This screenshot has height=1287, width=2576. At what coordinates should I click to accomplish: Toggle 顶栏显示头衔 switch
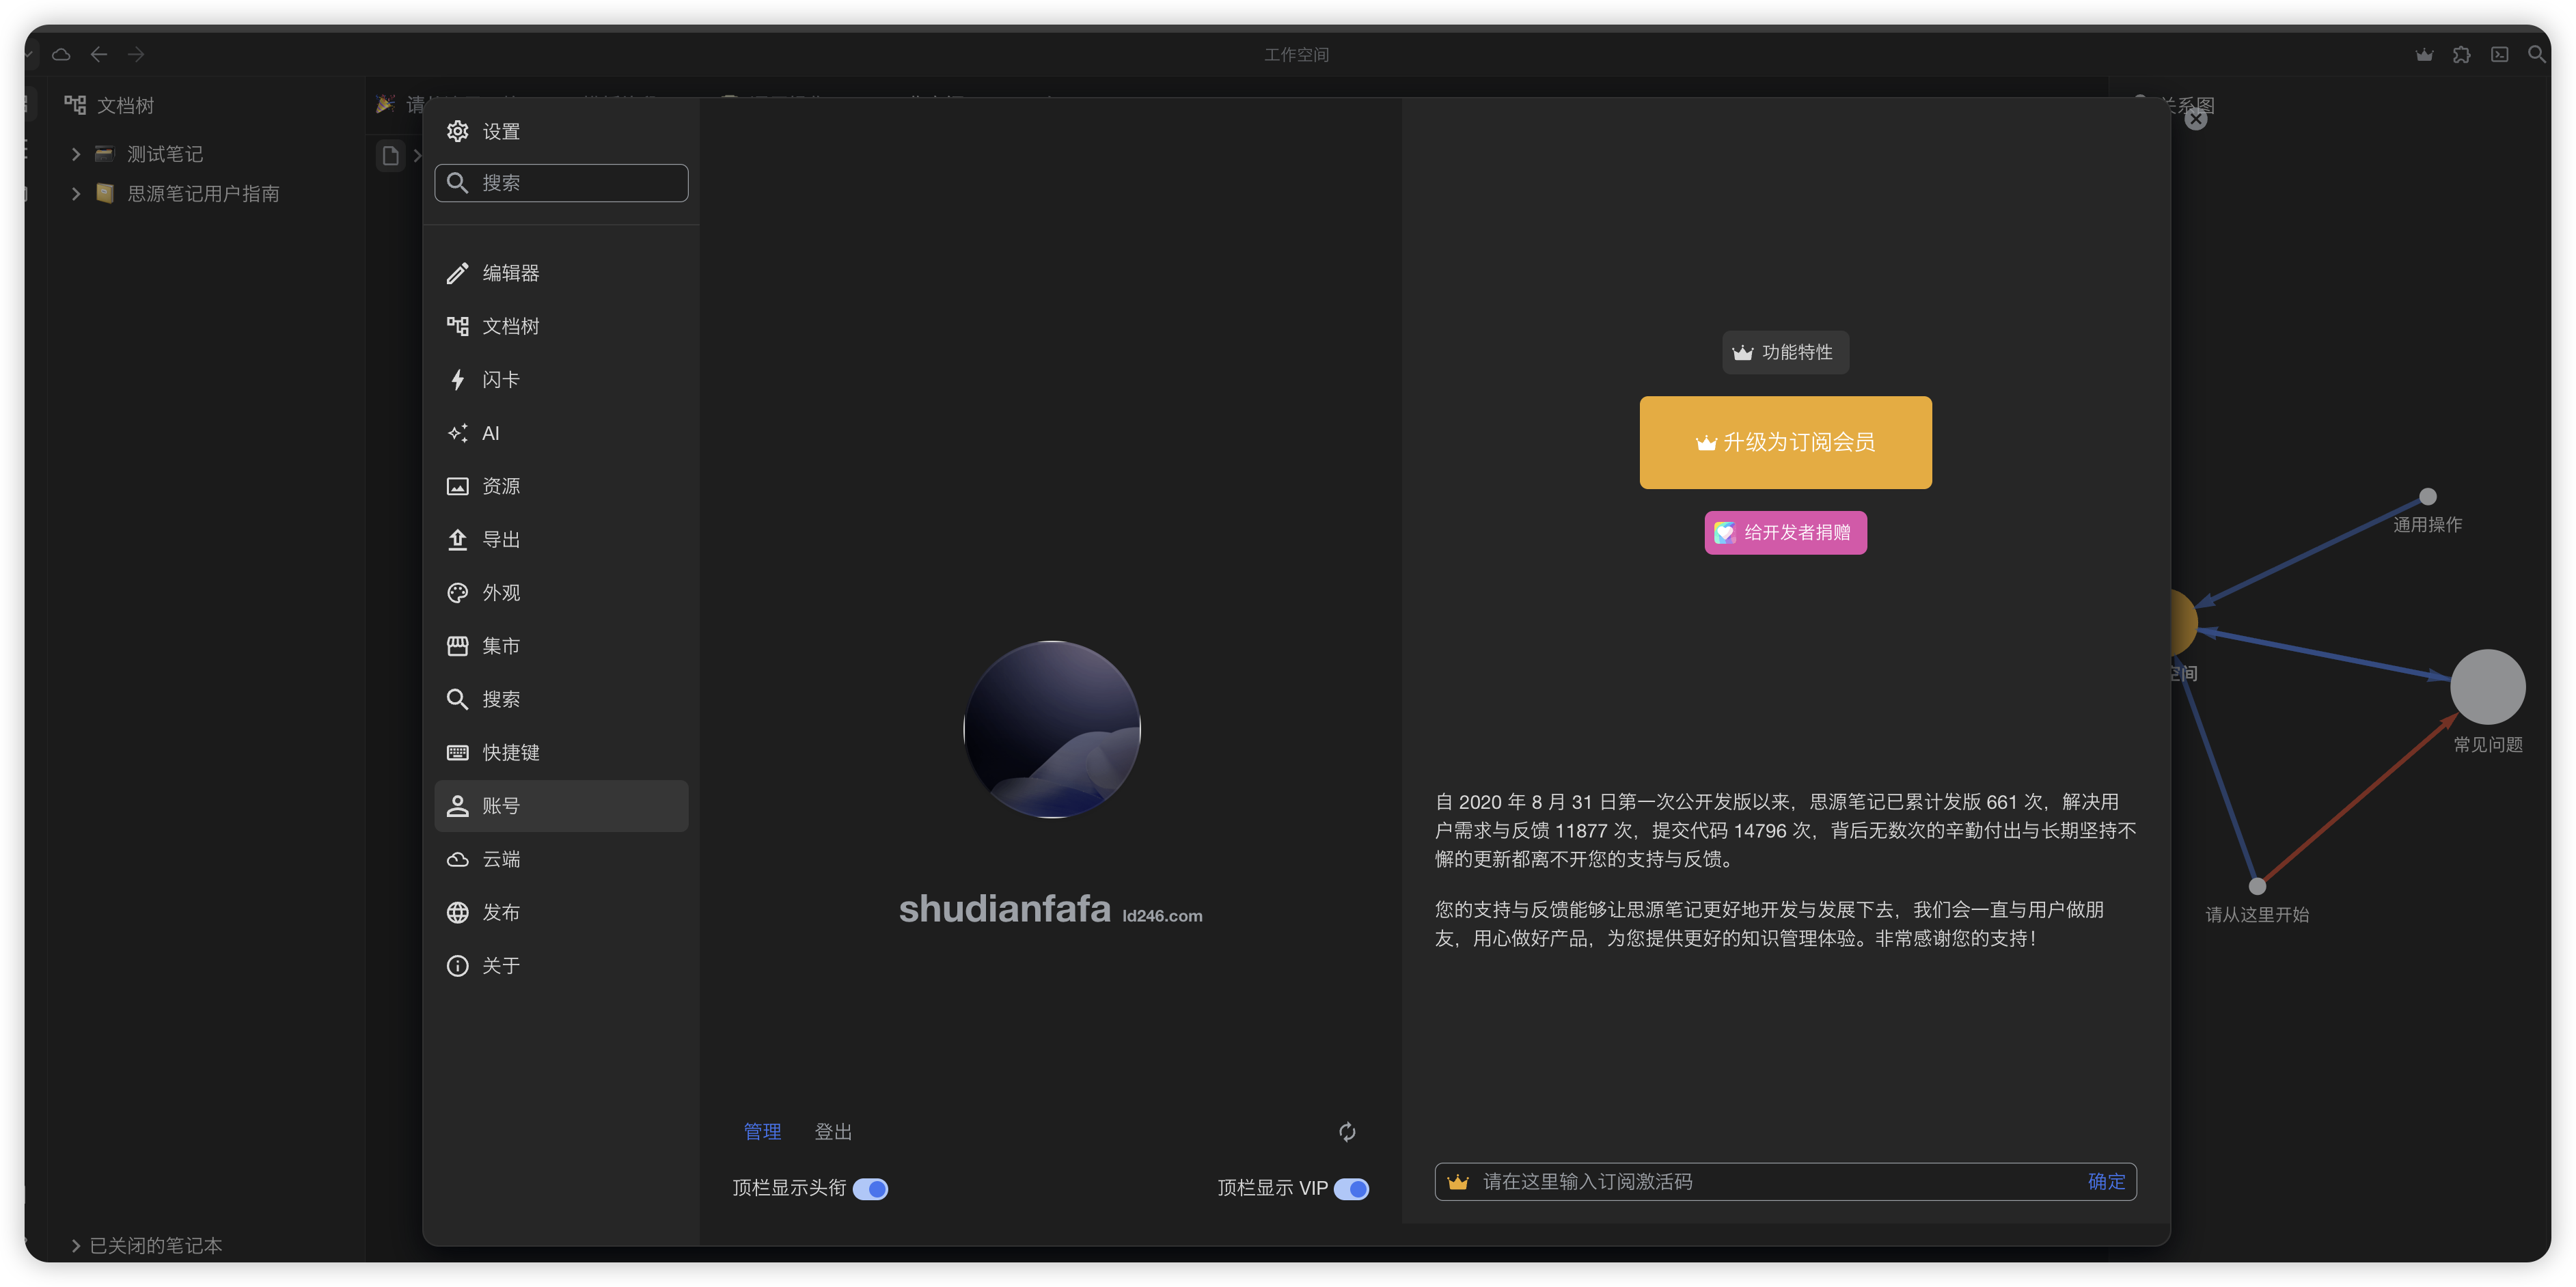coord(870,1188)
